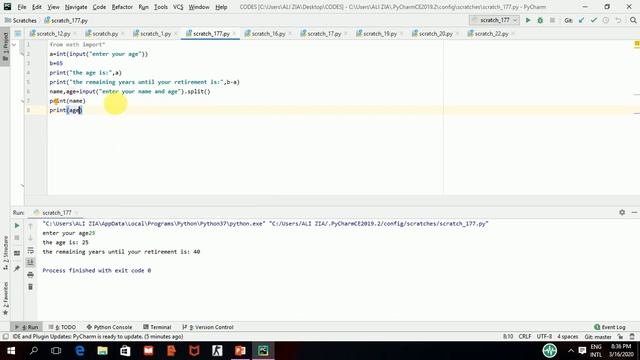
Task: Click the script path link in console
Action: [378, 224]
